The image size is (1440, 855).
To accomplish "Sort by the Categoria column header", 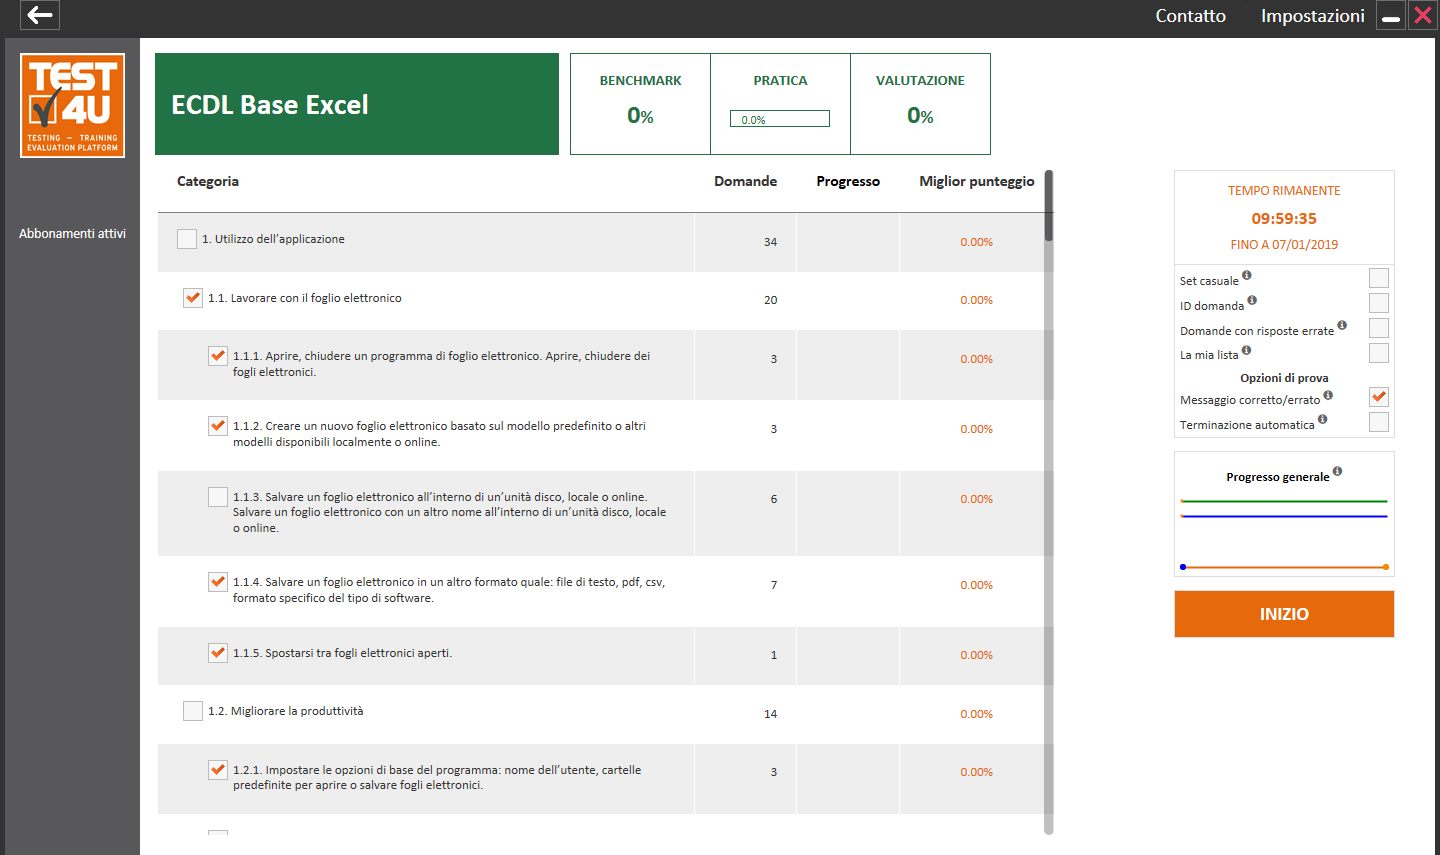I will click(208, 181).
